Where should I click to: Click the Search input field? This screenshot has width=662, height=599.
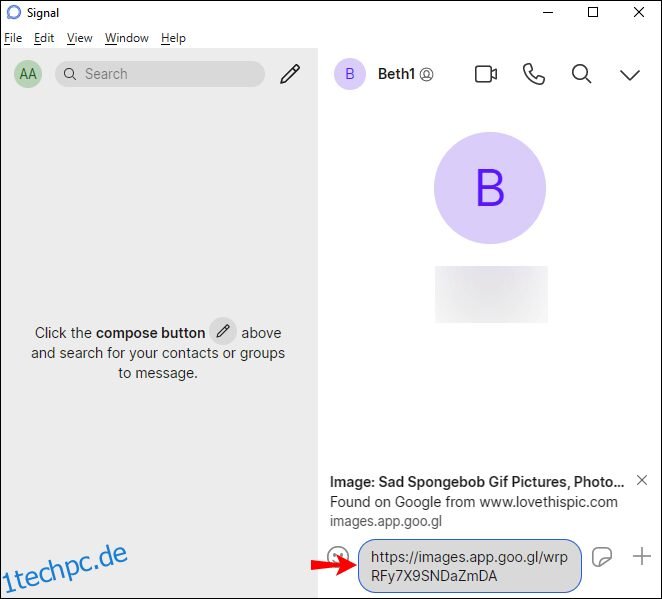click(160, 74)
